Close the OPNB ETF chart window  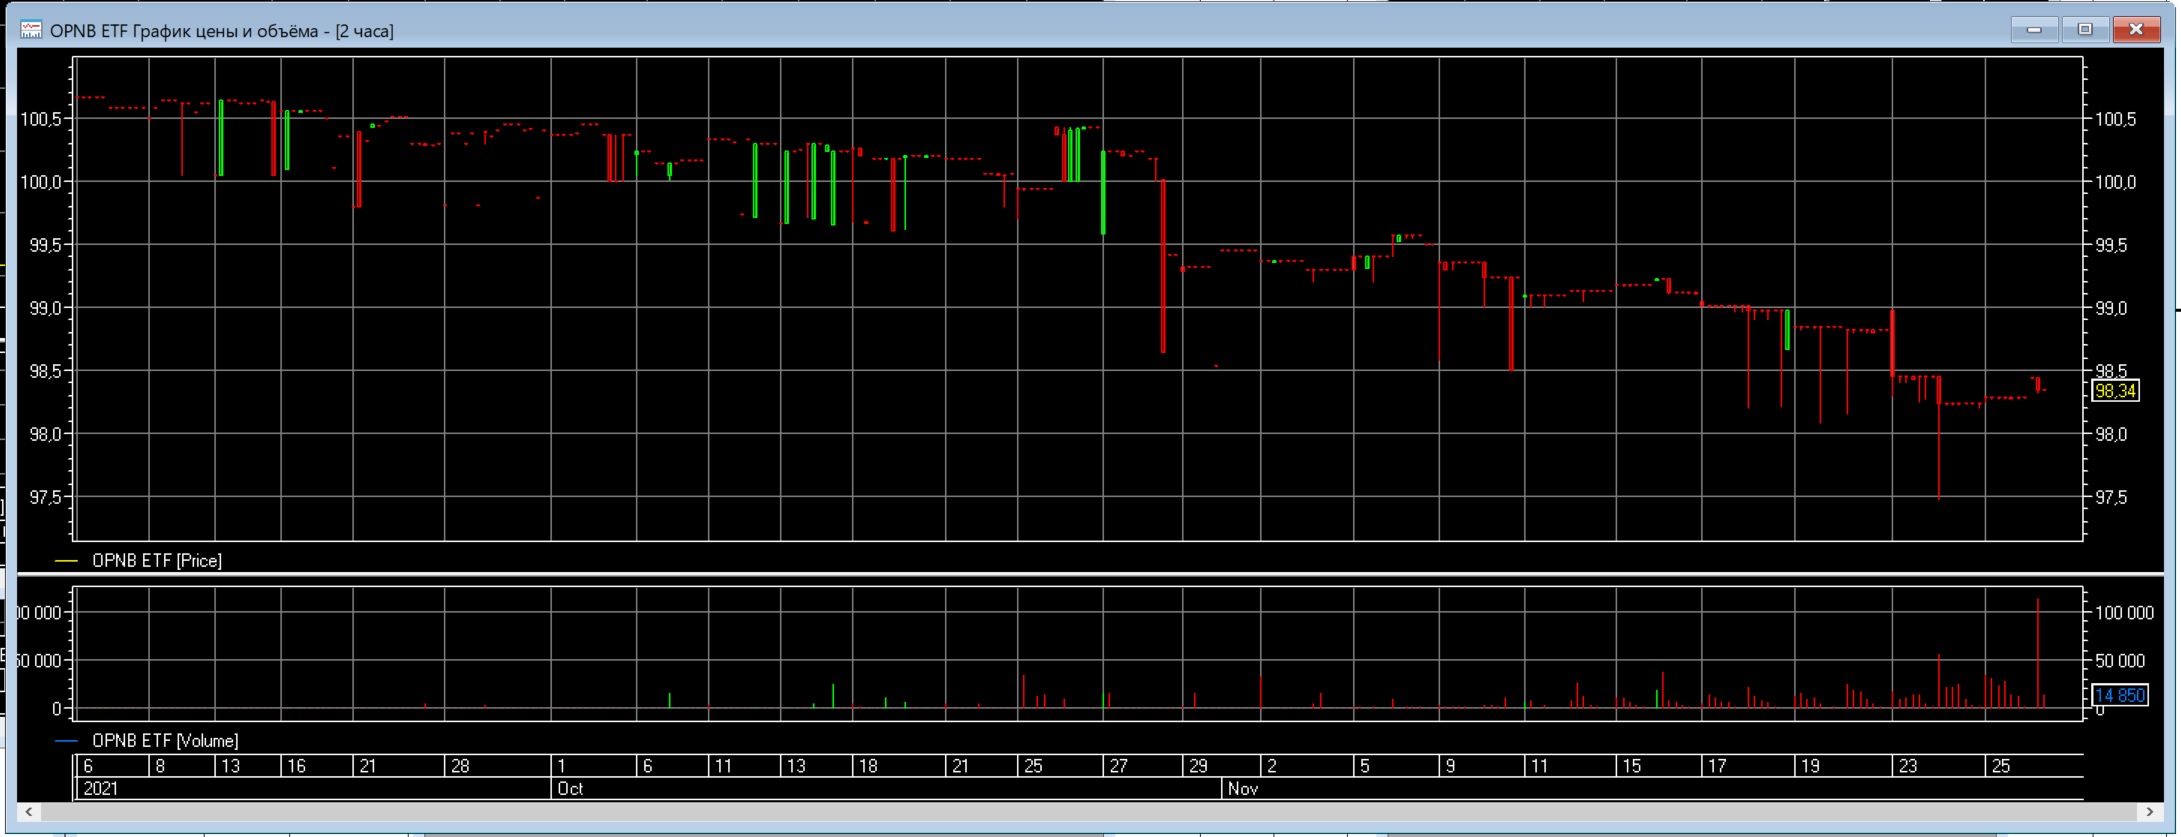[2136, 30]
